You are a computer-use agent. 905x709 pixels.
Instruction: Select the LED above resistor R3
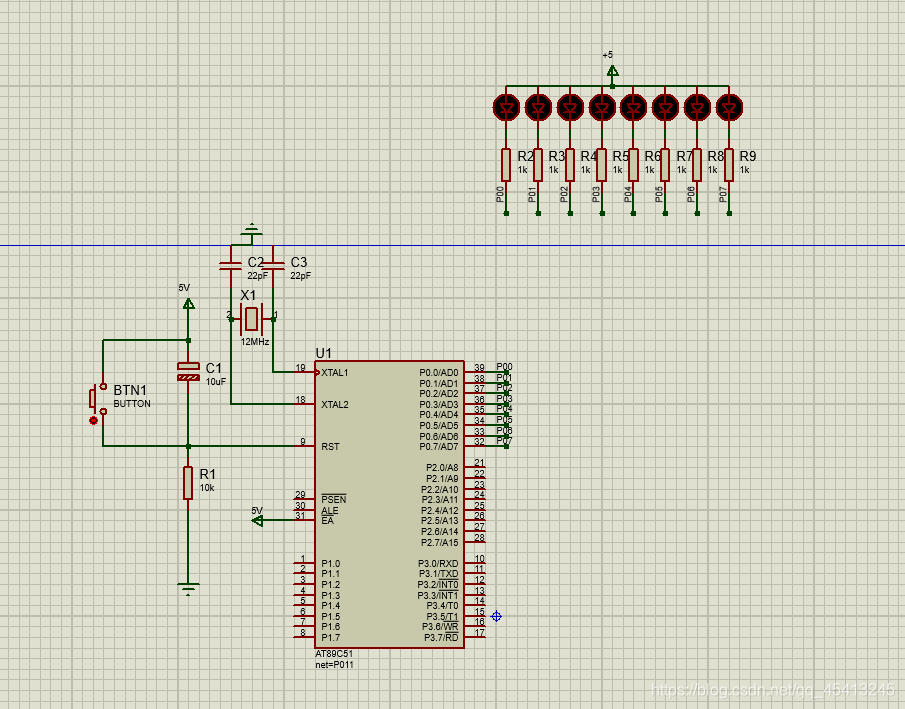[x=538, y=107]
